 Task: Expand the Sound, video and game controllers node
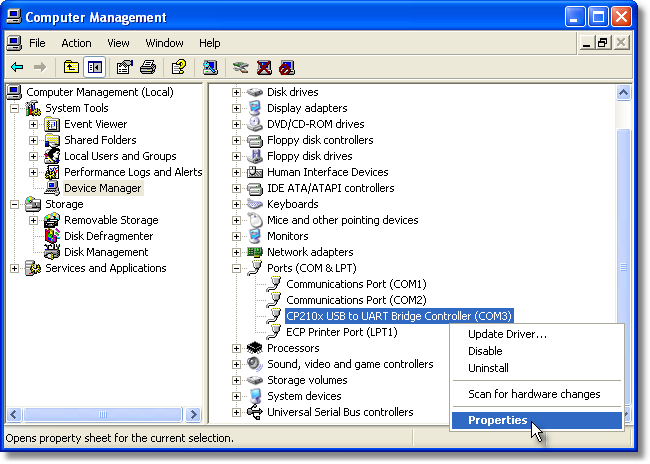coord(236,364)
